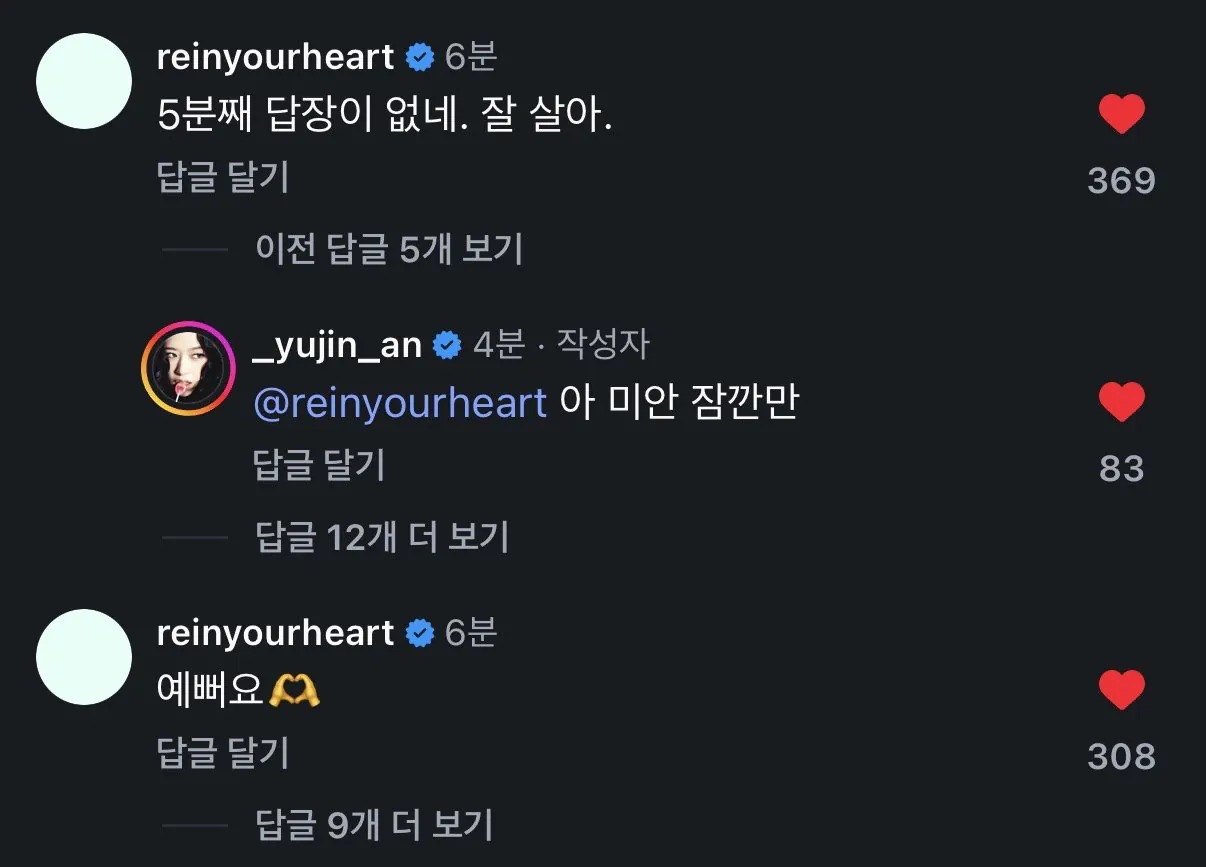Open _yujin_an's profile picture
Viewport: 1206px width, 867px height.
pyautogui.click(x=188, y=369)
